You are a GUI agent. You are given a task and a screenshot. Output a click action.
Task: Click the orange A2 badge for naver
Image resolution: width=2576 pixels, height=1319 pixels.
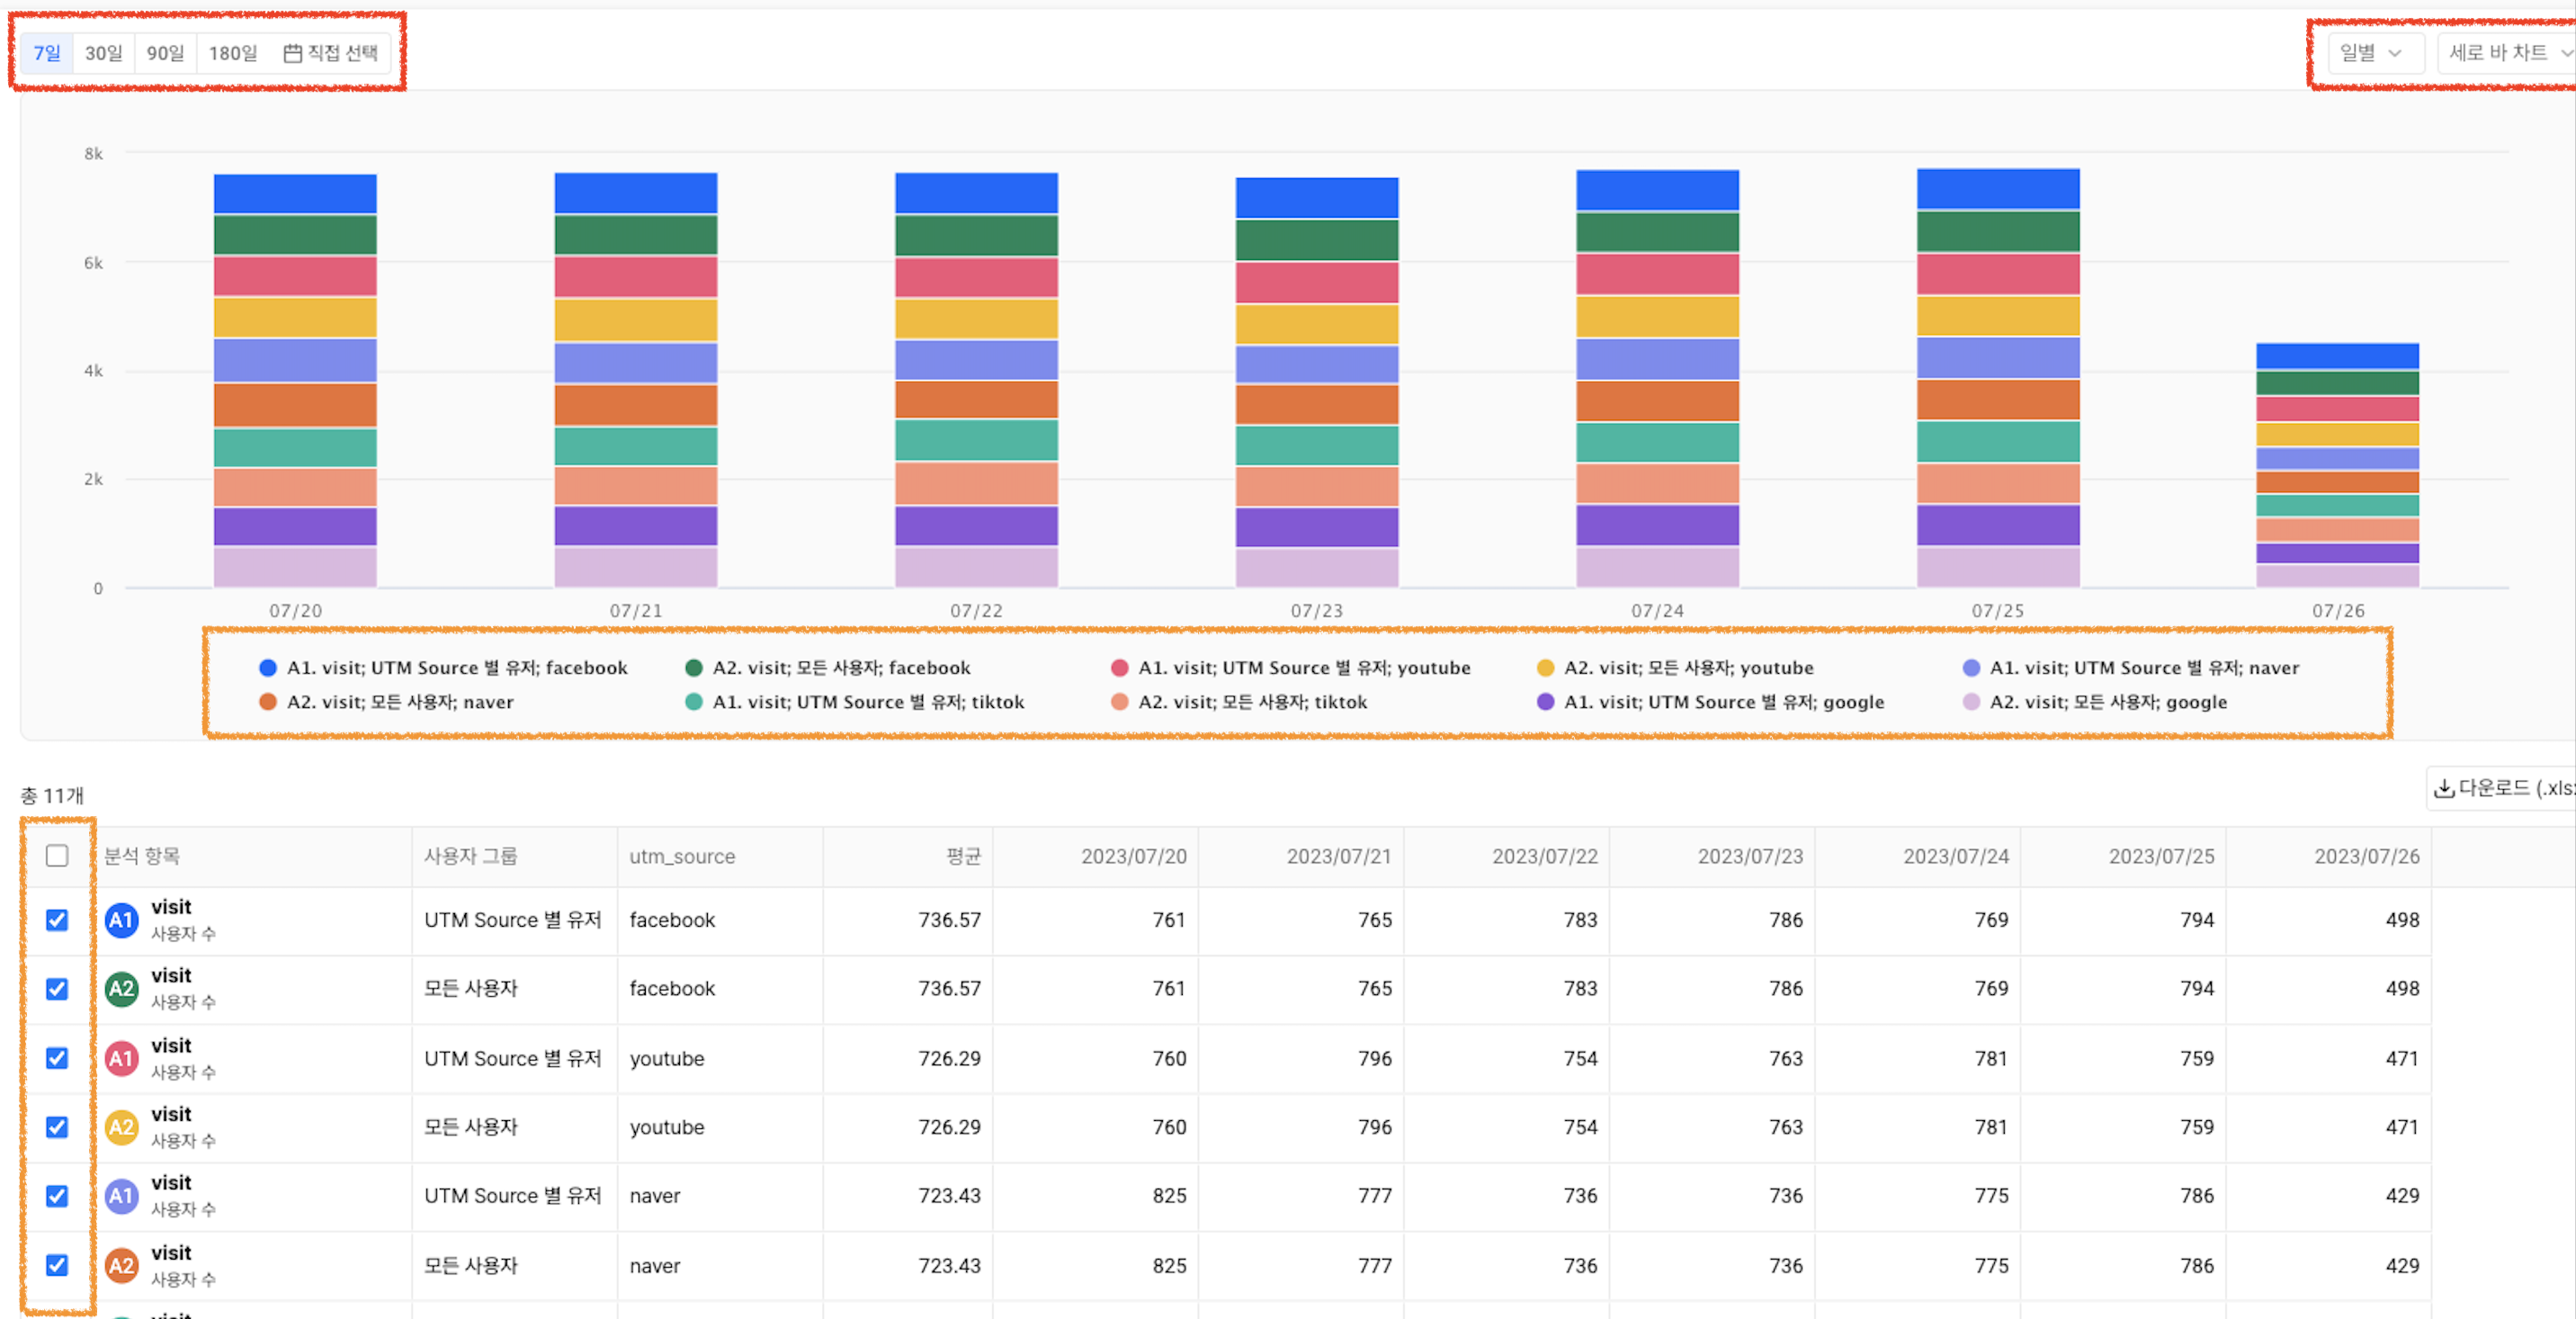(121, 1265)
